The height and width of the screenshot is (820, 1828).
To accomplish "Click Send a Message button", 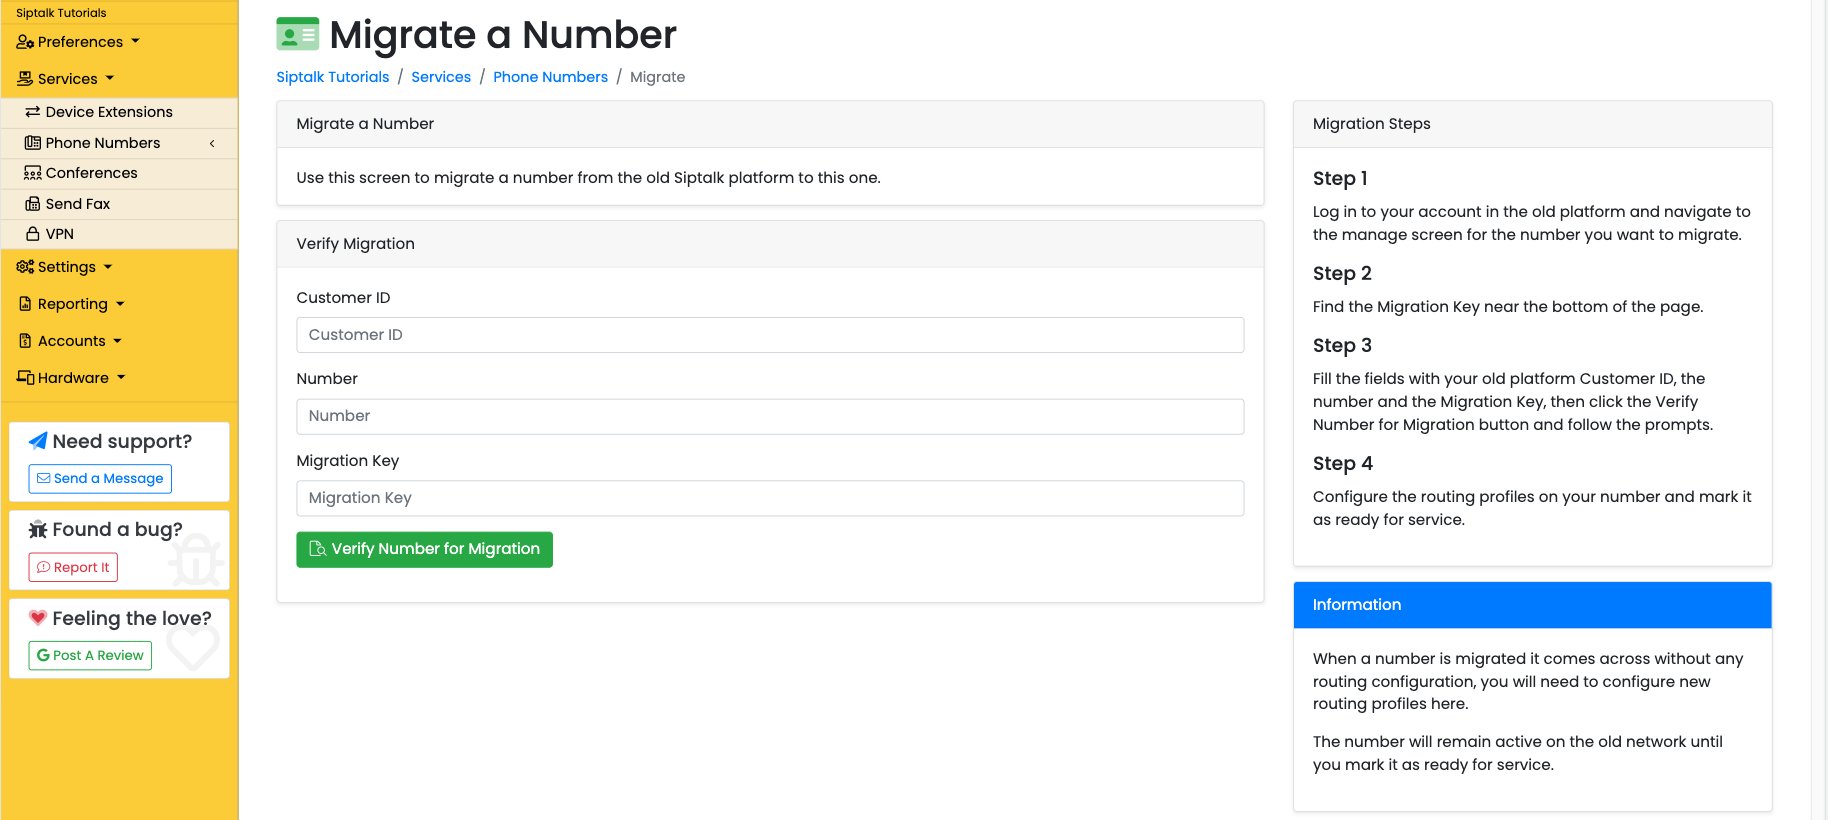I will 100,479.
